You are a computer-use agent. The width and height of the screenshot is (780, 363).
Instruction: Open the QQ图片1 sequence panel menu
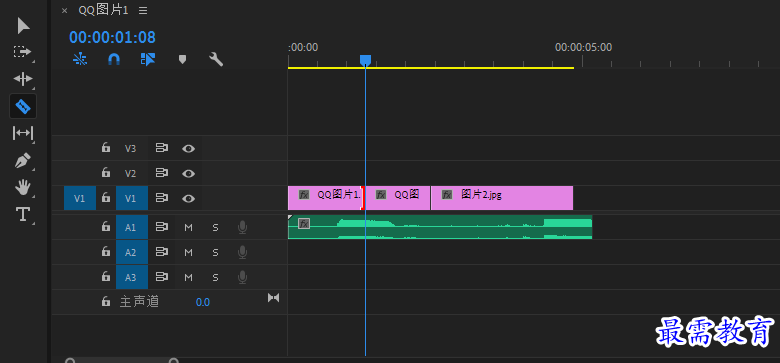143,10
